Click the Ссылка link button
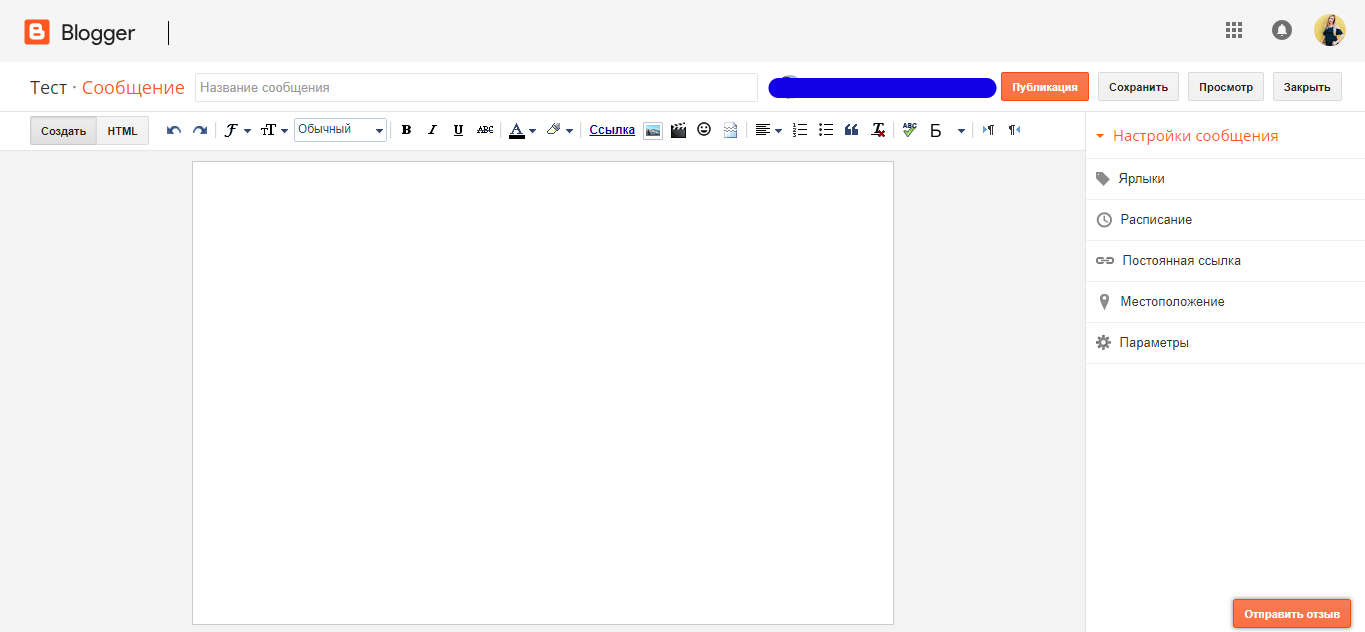Image resolution: width=1365 pixels, height=632 pixels. (x=612, y=130)
